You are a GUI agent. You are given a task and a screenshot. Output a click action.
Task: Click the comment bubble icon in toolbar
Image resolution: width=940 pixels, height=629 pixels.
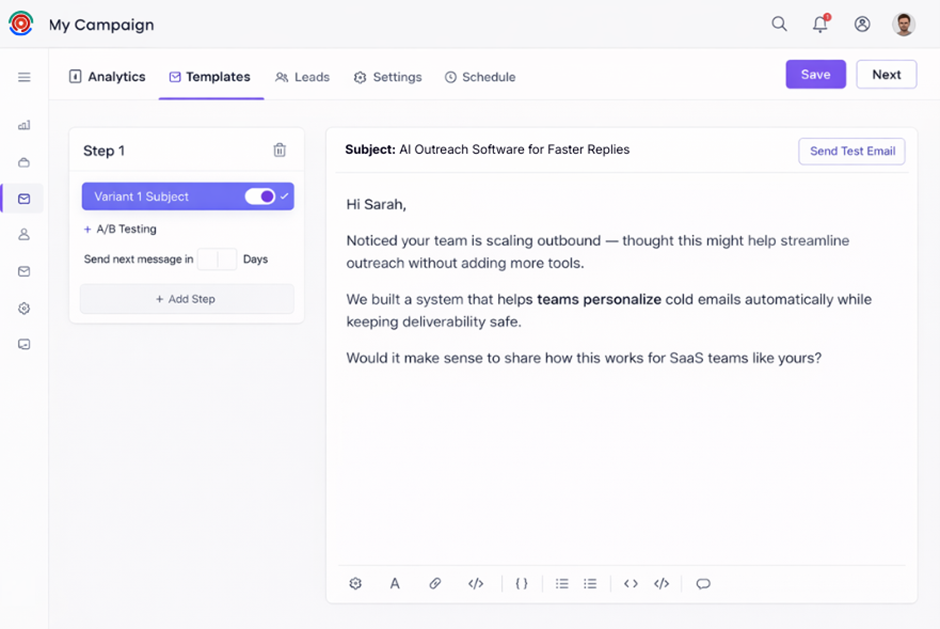tap(703, 584)
